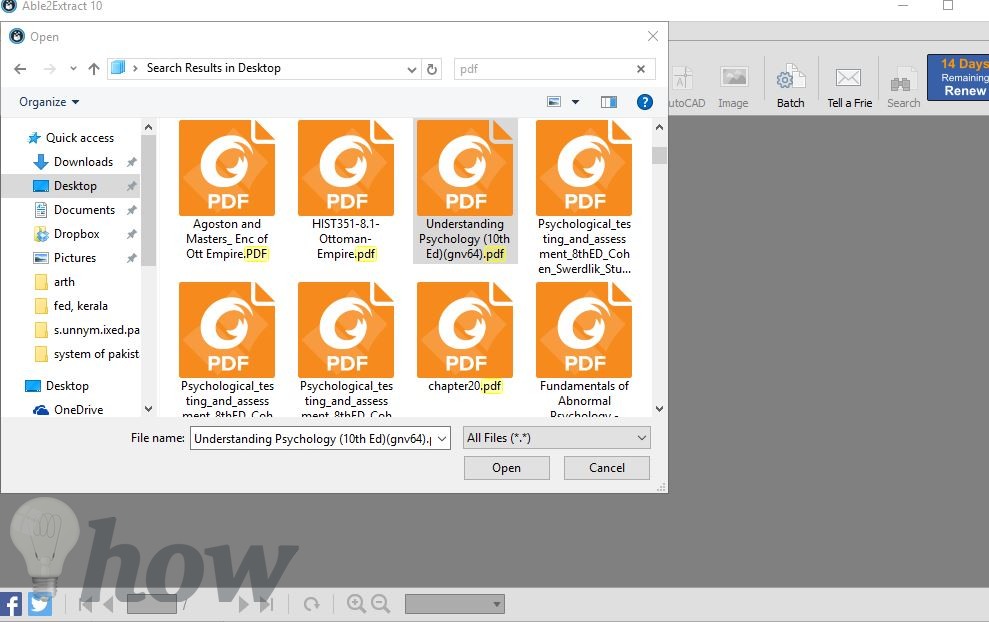989x622 pixels.
Task: Click the Open button
Action: (506, 467)
